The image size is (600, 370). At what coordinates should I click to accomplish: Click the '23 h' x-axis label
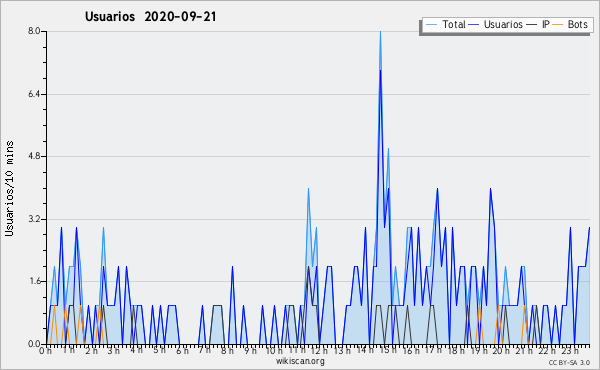[x=569, y=351]
